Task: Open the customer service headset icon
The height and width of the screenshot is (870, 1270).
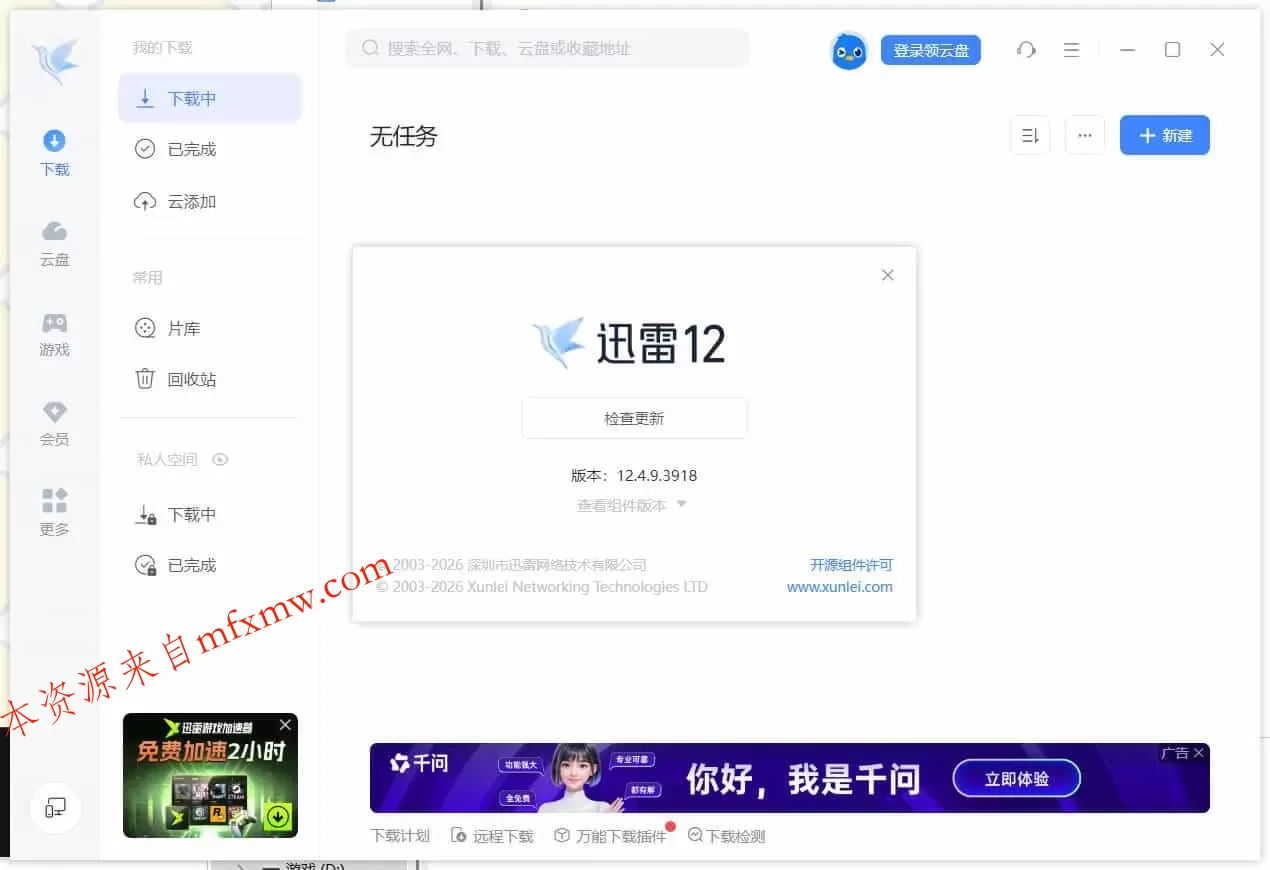Action: coord(1026,49)
